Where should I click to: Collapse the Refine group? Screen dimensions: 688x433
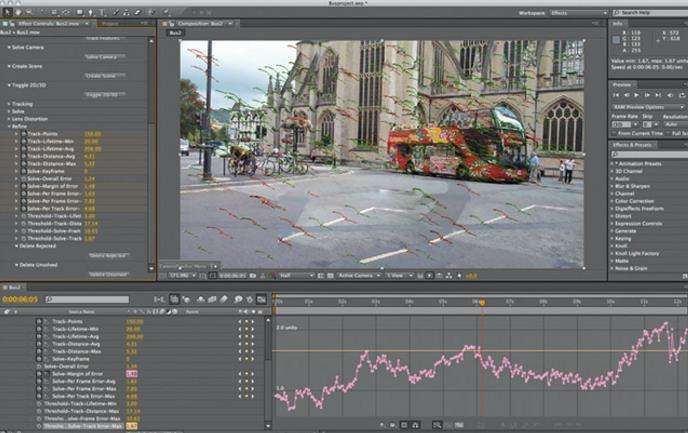point(9,126)
